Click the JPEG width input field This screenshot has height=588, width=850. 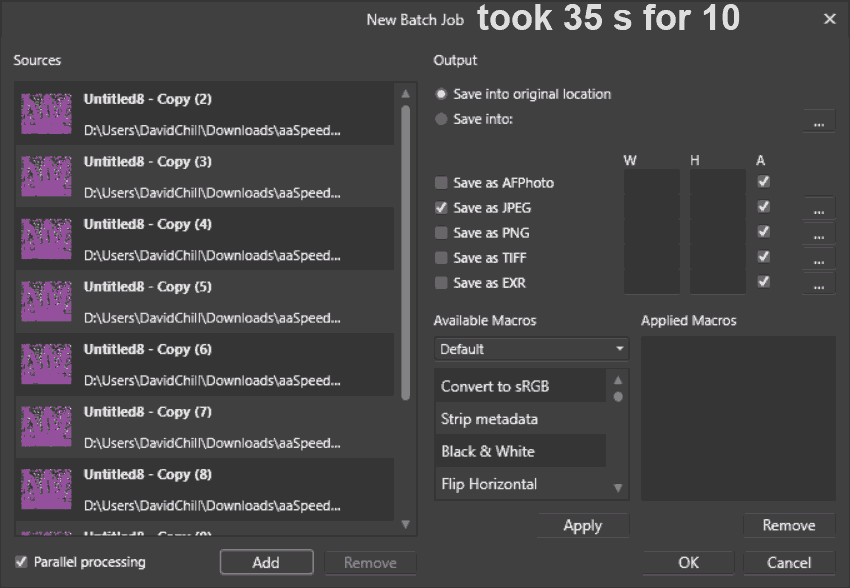coord(651,208)
